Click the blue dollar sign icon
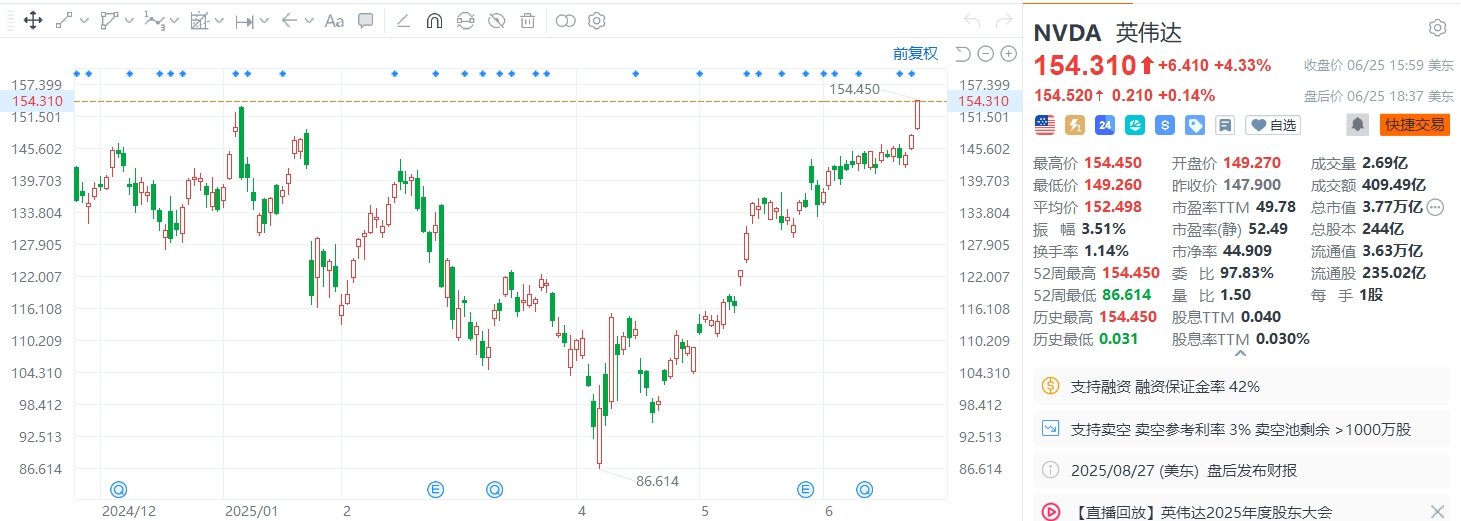1461x521 pixels. coord(1165,125)
